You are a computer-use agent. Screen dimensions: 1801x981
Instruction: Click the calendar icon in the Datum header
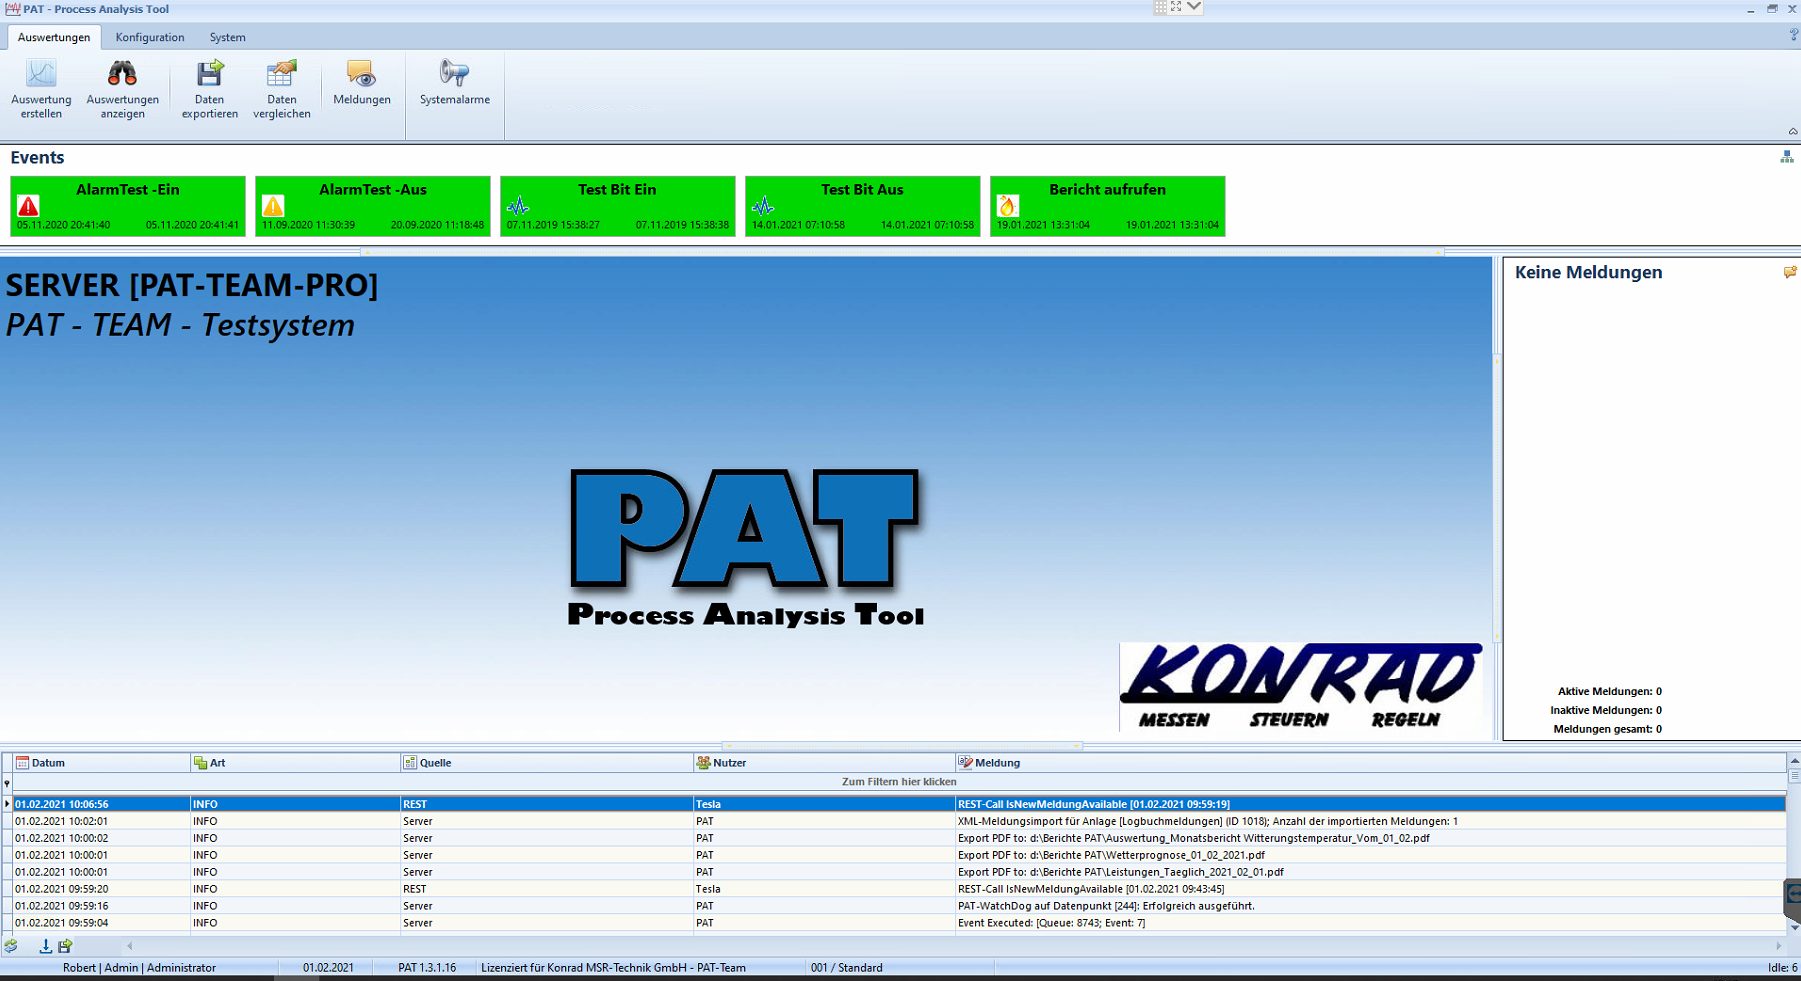(22, 763)
